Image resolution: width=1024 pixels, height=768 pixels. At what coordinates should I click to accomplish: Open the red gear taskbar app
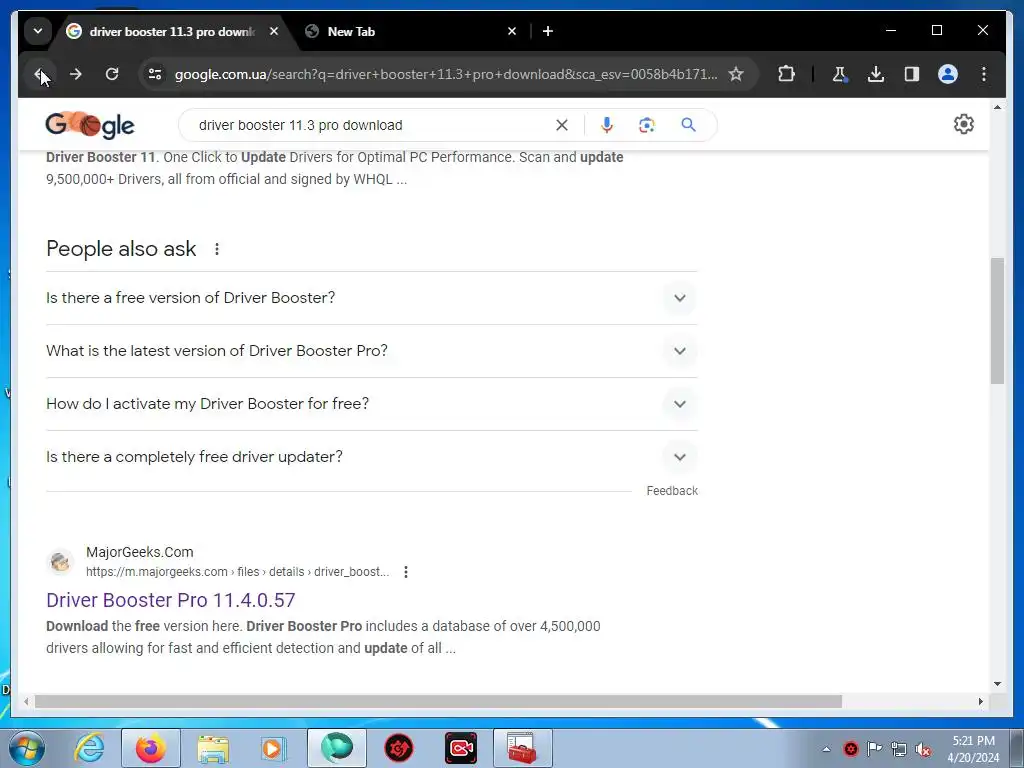398,748
